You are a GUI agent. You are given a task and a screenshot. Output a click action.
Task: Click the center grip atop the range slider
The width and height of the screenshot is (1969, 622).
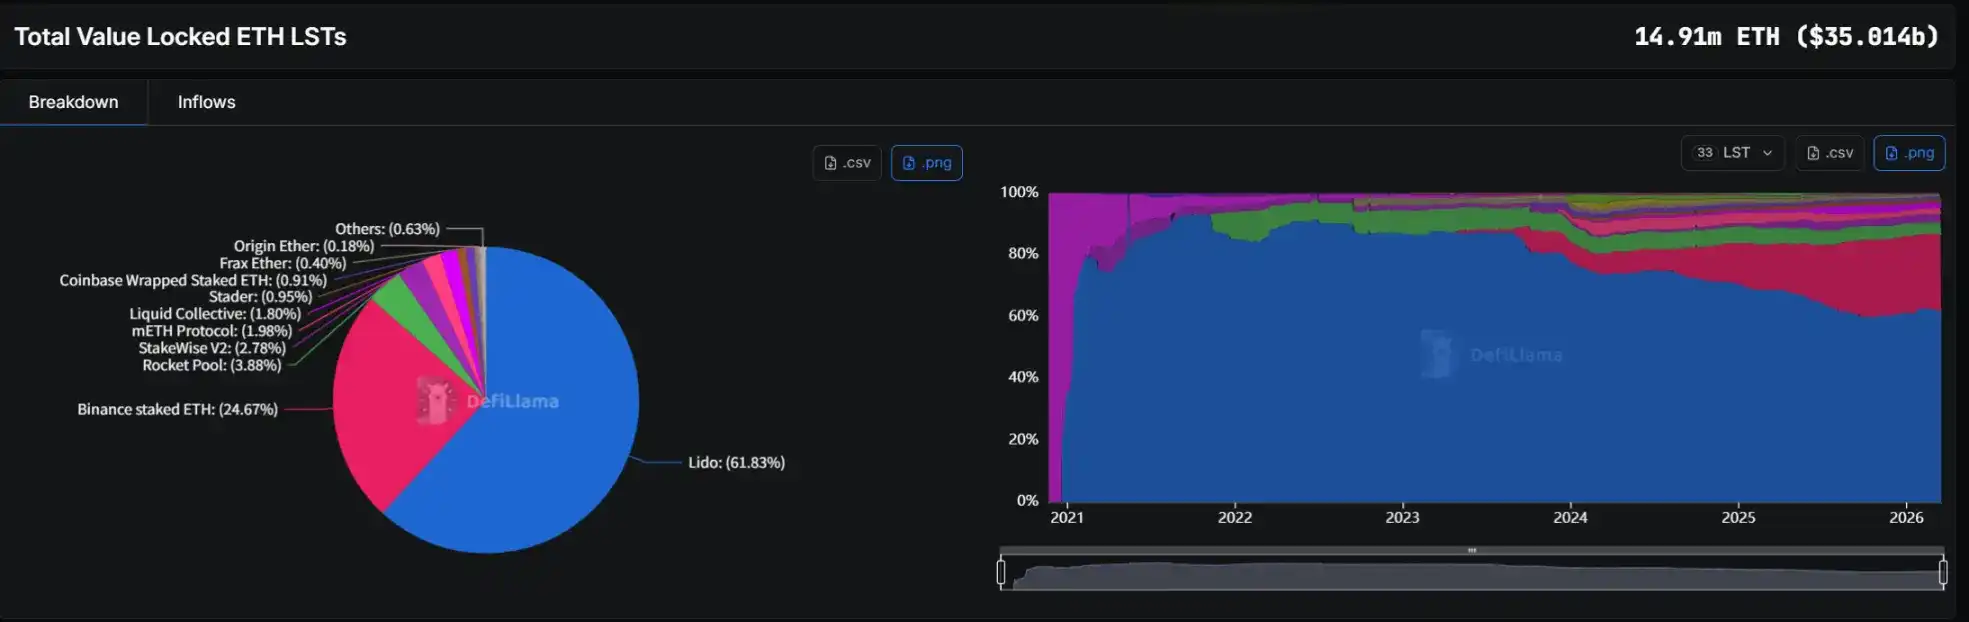coord(1472,550)
